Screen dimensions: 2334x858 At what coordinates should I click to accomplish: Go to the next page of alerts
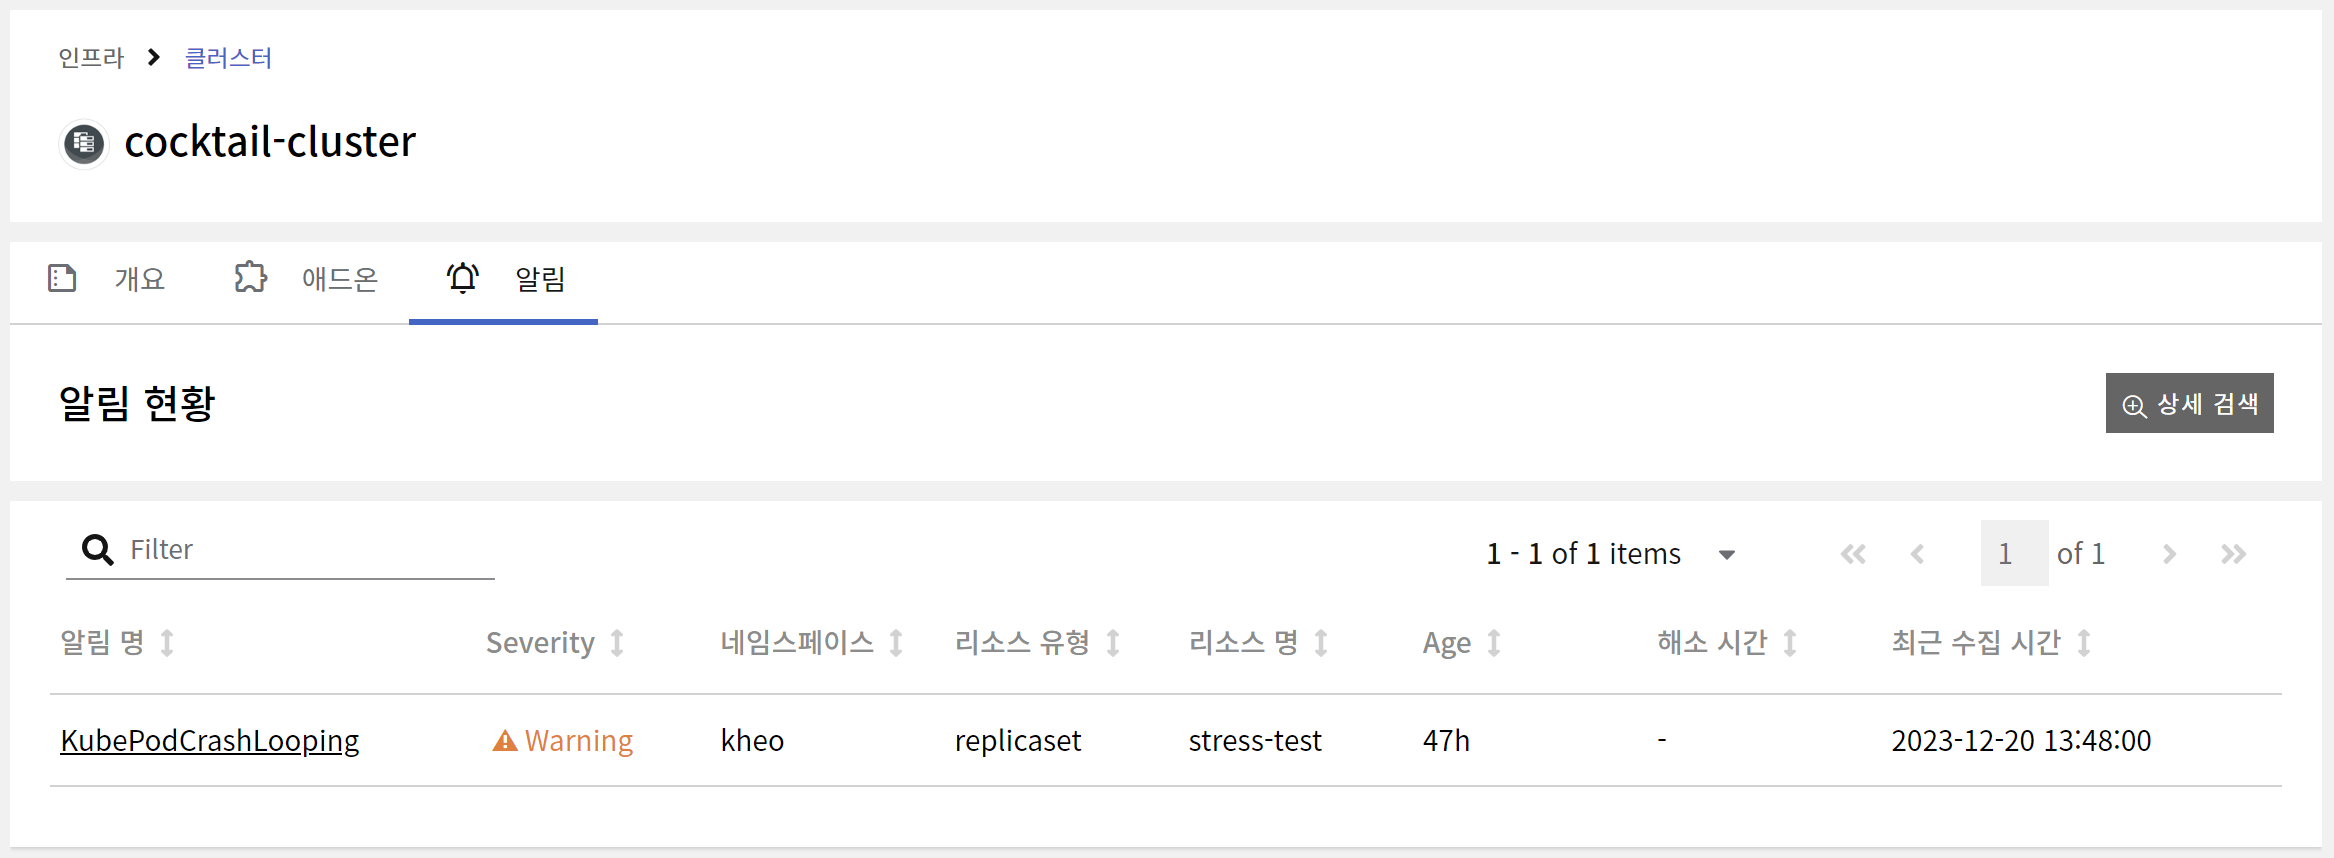pos(2169,554)
